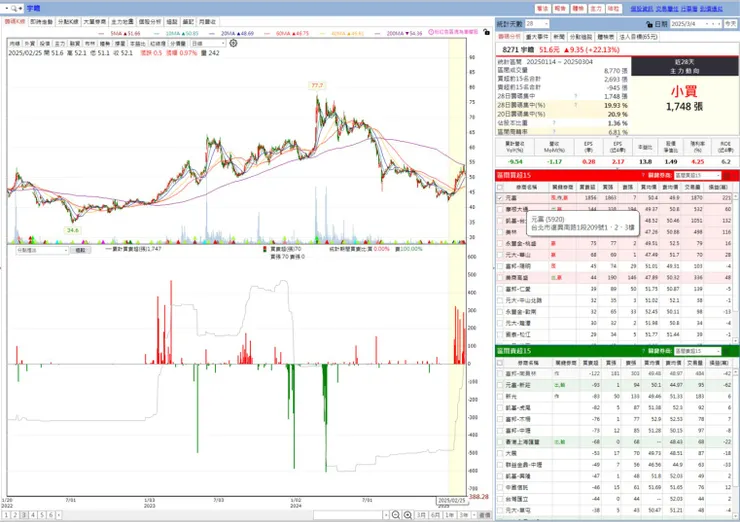This screenshot has width=740, height=522.
Task: Open the 日線 timeframe dropdown
Action: pyautogui.click(x=208, y=43)
